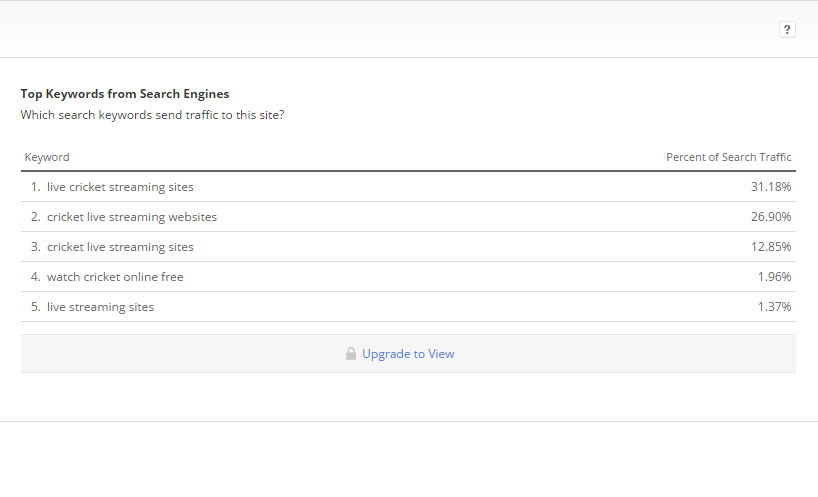818x497 pixels.
Task: Click the 31.18% traffic value
Action: pyautogui.click(x=772, y=187)
